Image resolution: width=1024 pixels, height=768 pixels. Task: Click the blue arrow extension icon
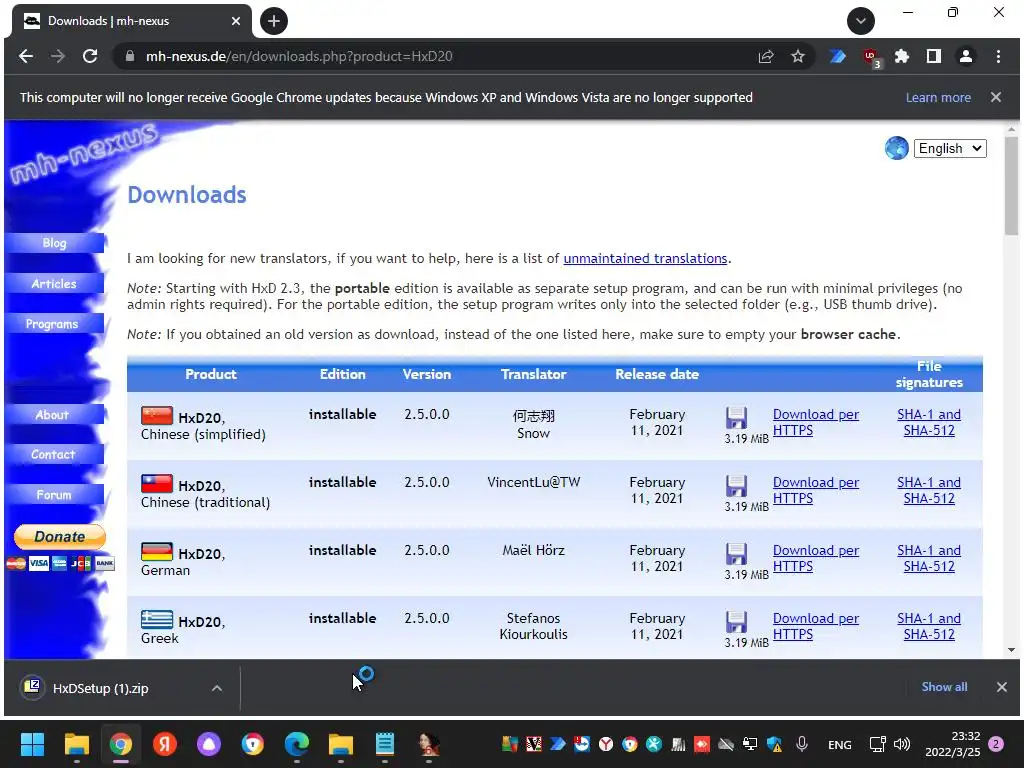pos(838,56)
